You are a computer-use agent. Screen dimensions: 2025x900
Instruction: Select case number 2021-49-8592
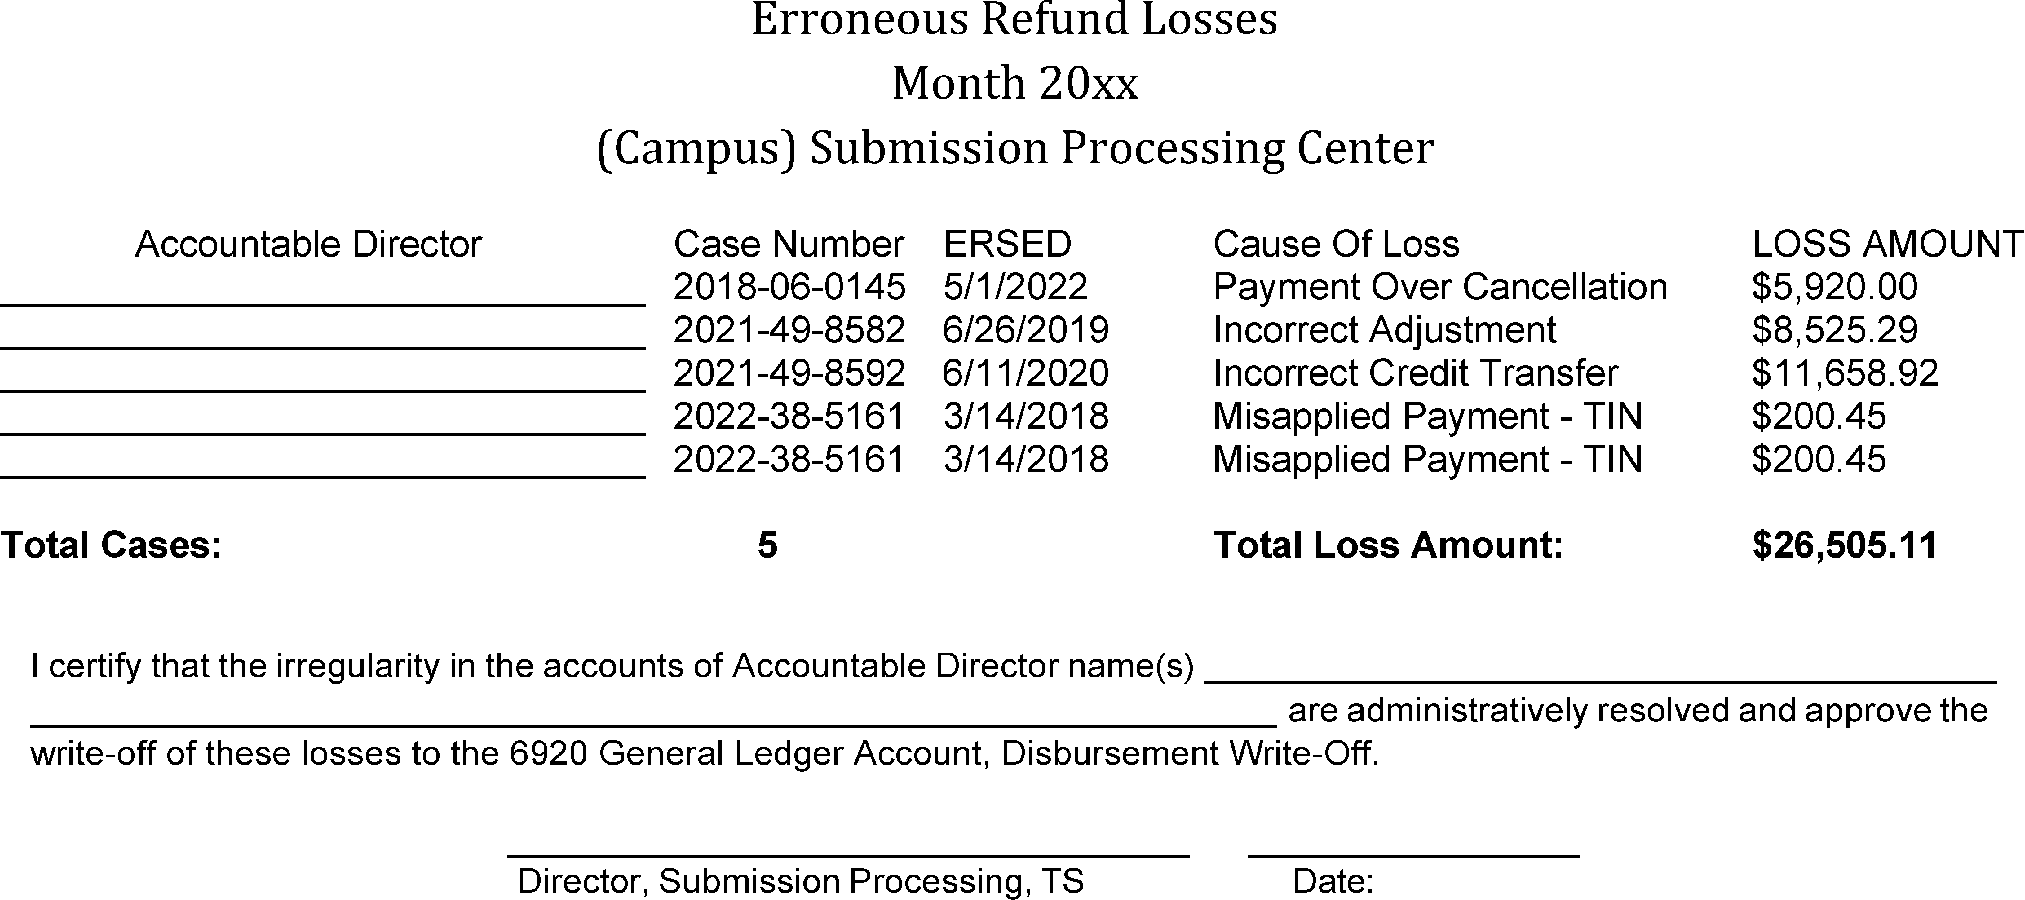point(788,373)
